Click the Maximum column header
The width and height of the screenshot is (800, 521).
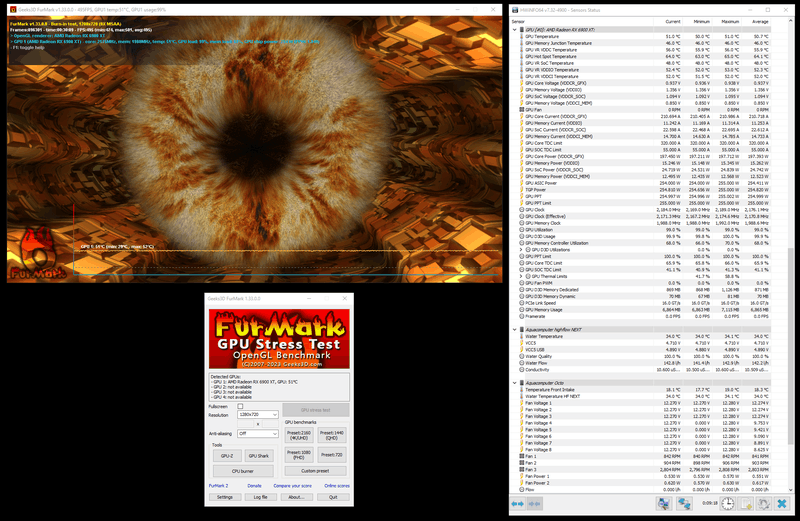(x=727, y=21)
